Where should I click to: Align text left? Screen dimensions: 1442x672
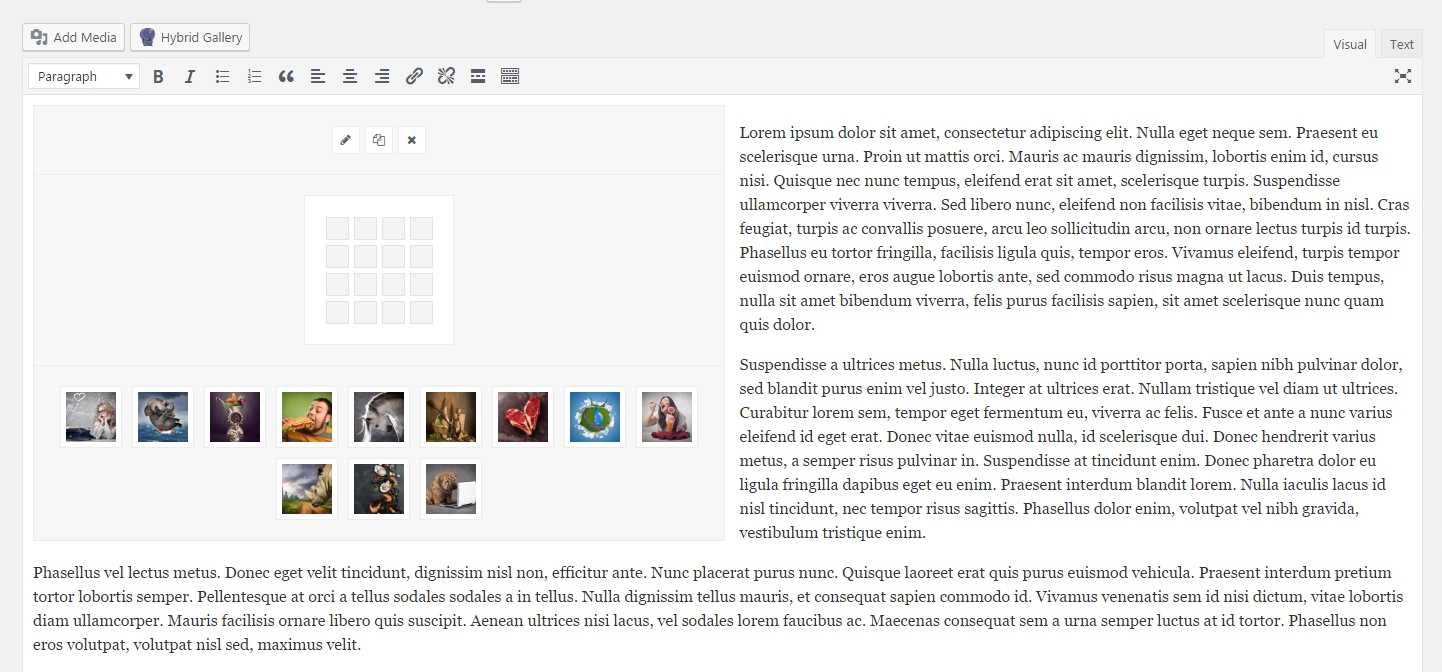(x=318, y=76)
